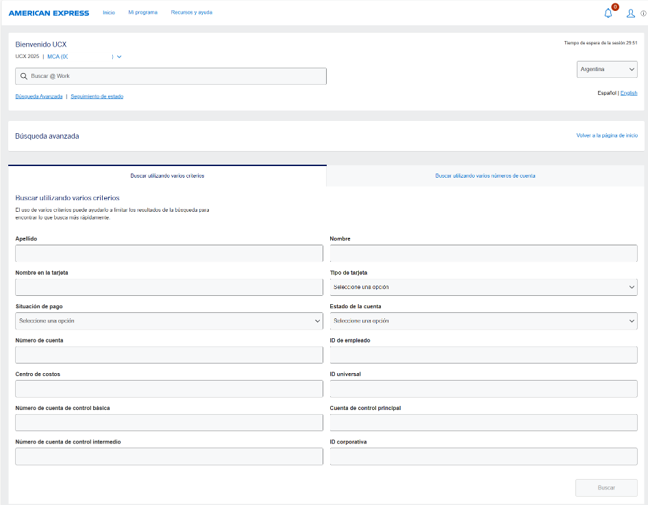Focus the Buscar @ Work search field

pyautogui.click(x=171, y=76)
